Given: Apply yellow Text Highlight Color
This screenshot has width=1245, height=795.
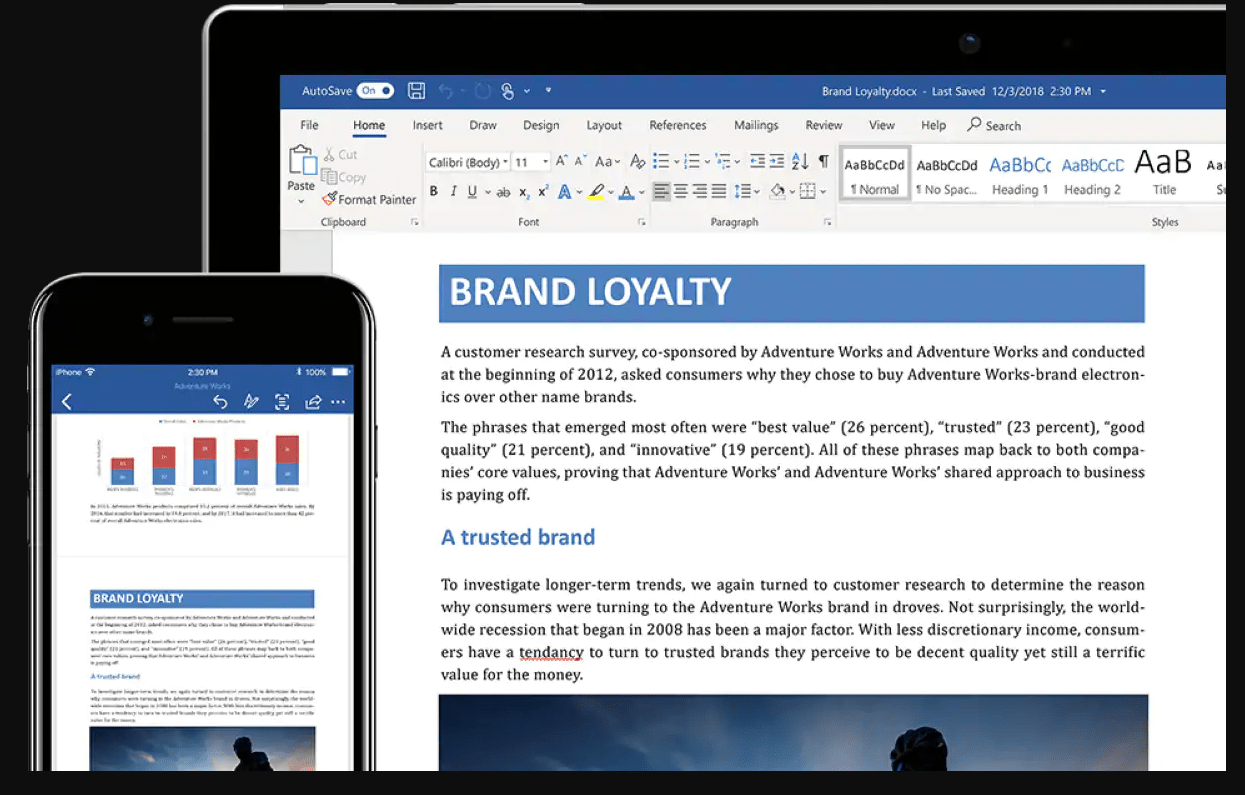Looking at the screenshot, I should pyautogui.click(x=596, y=192).
